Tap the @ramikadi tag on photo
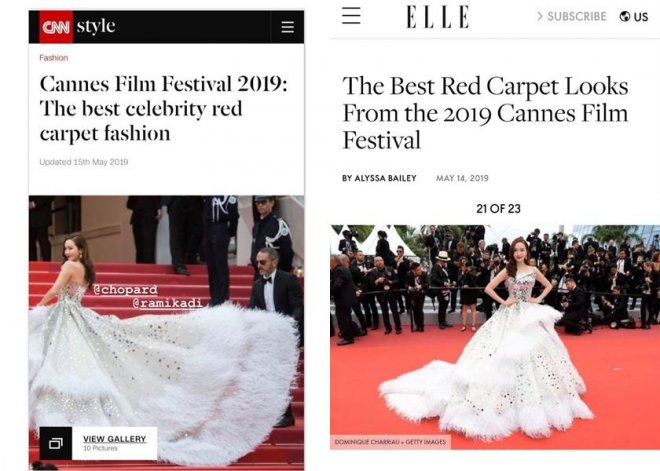 tap(167, 303)
